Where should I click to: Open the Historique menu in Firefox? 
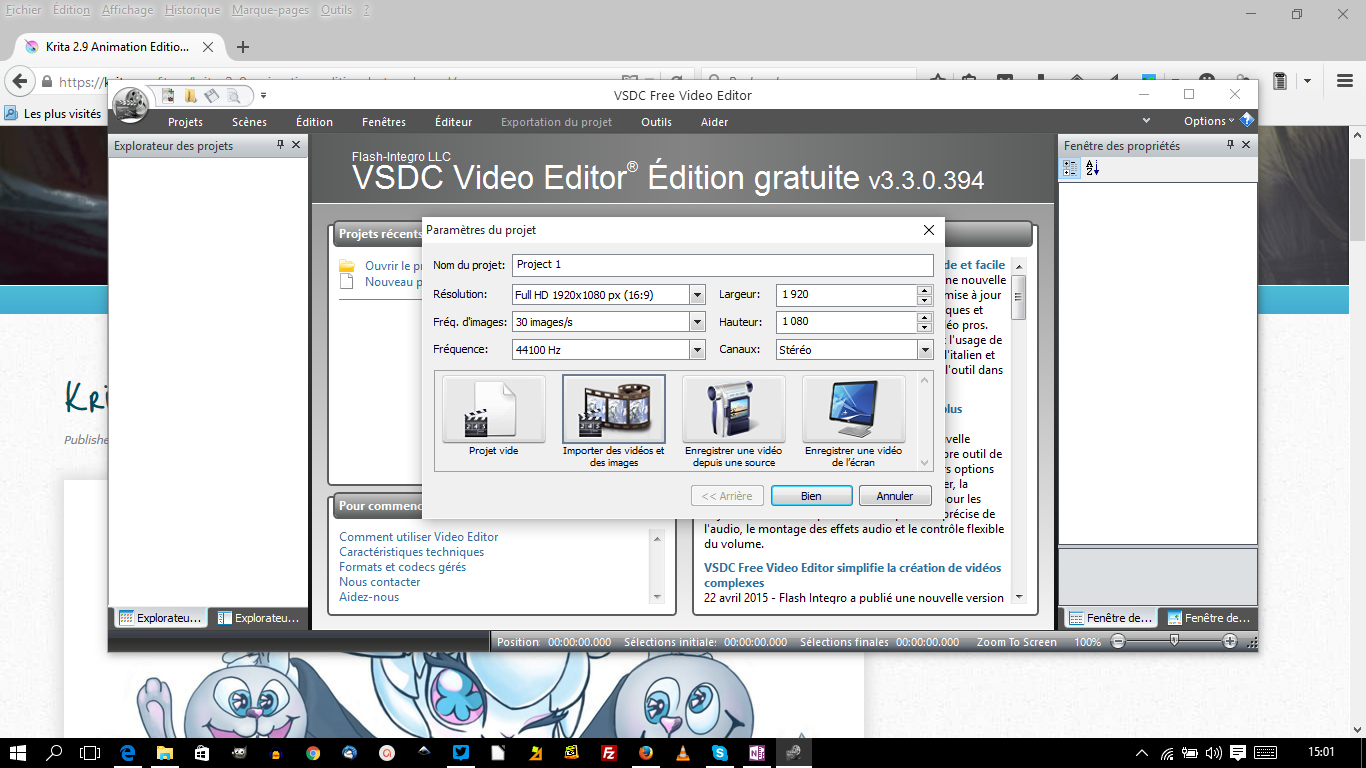192,10
